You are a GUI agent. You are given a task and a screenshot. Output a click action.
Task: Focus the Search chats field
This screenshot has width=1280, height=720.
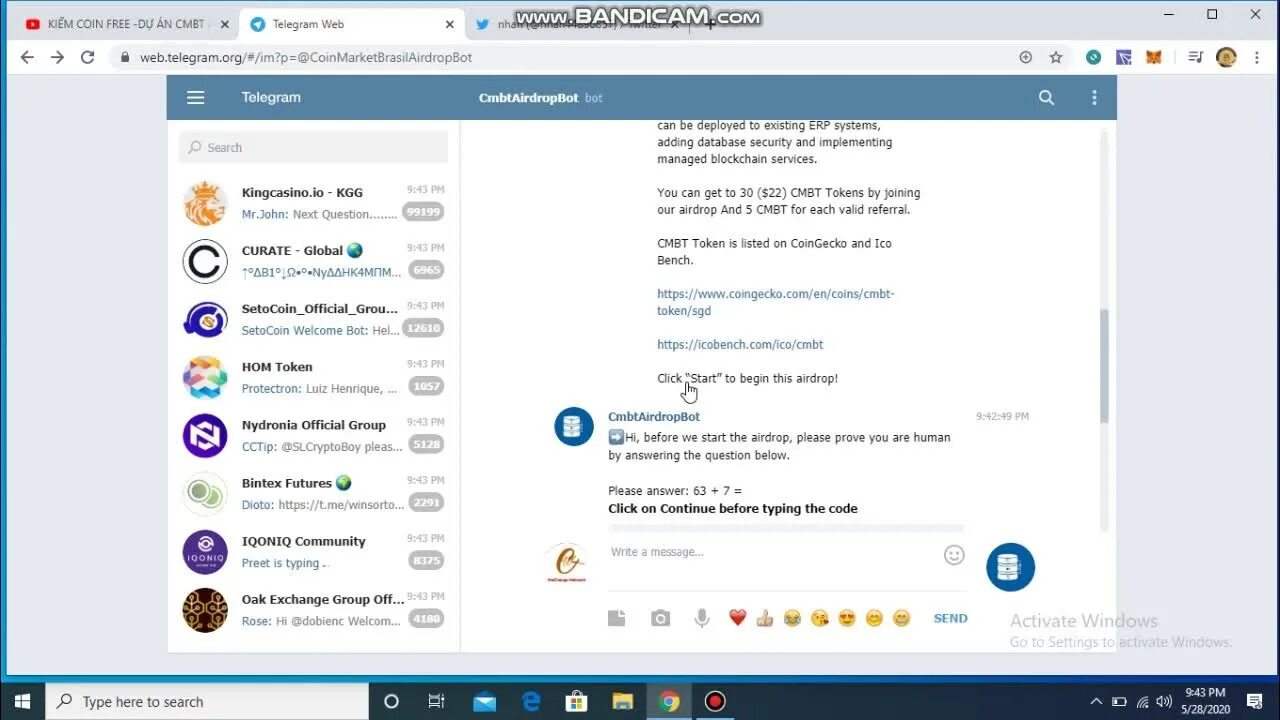pyautogui.click(x=314, y=147)
